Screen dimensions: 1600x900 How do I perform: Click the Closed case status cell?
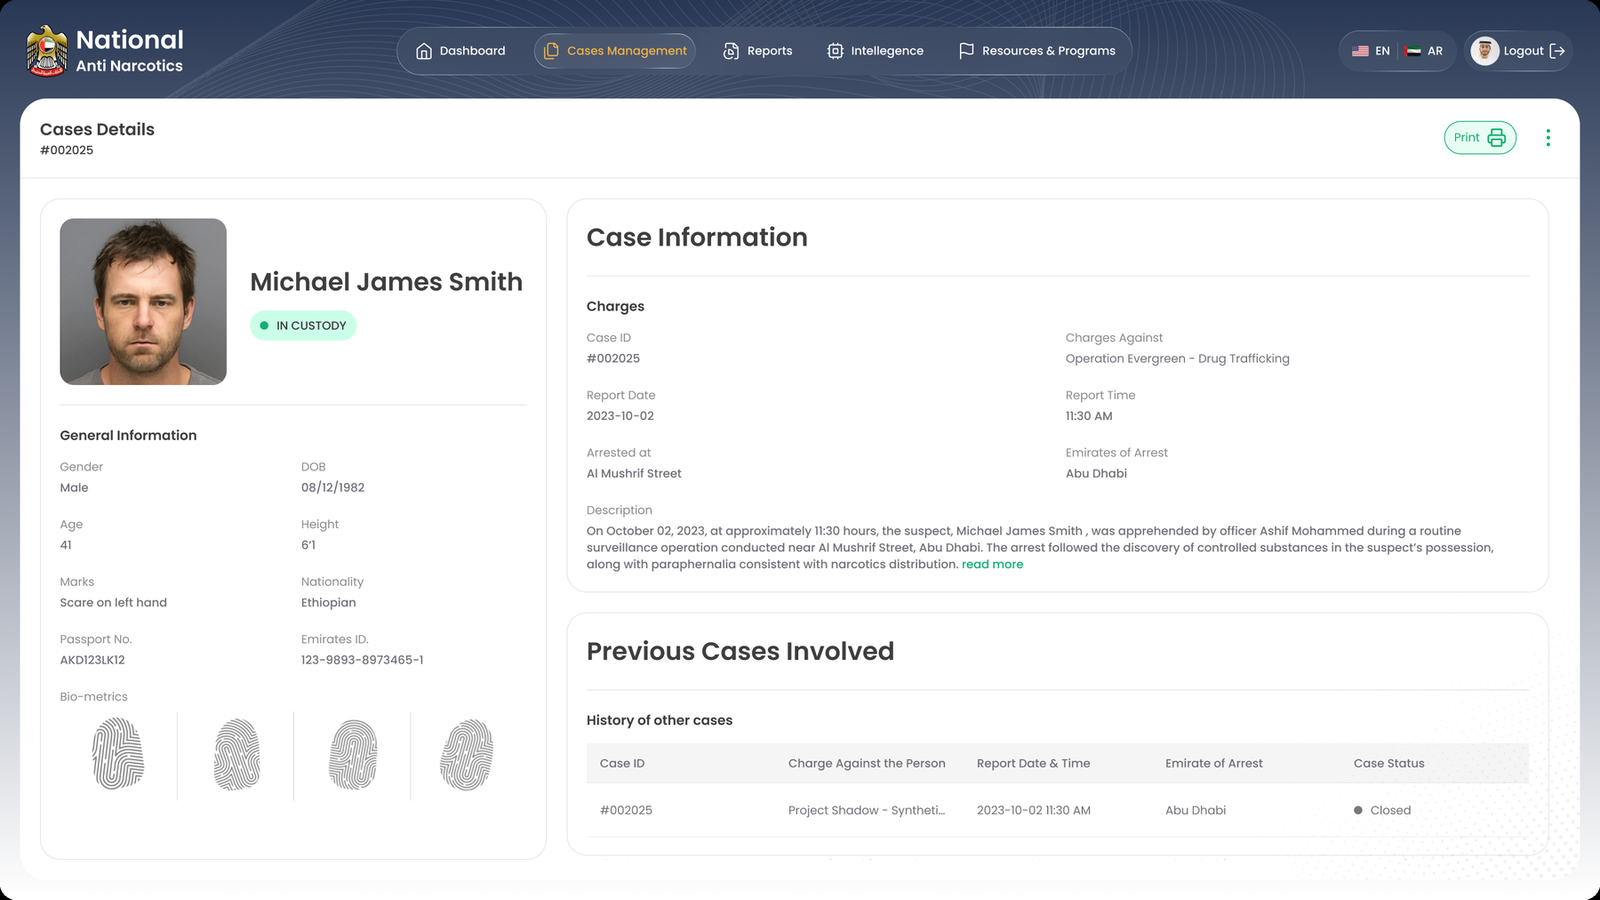[1382, 811]
